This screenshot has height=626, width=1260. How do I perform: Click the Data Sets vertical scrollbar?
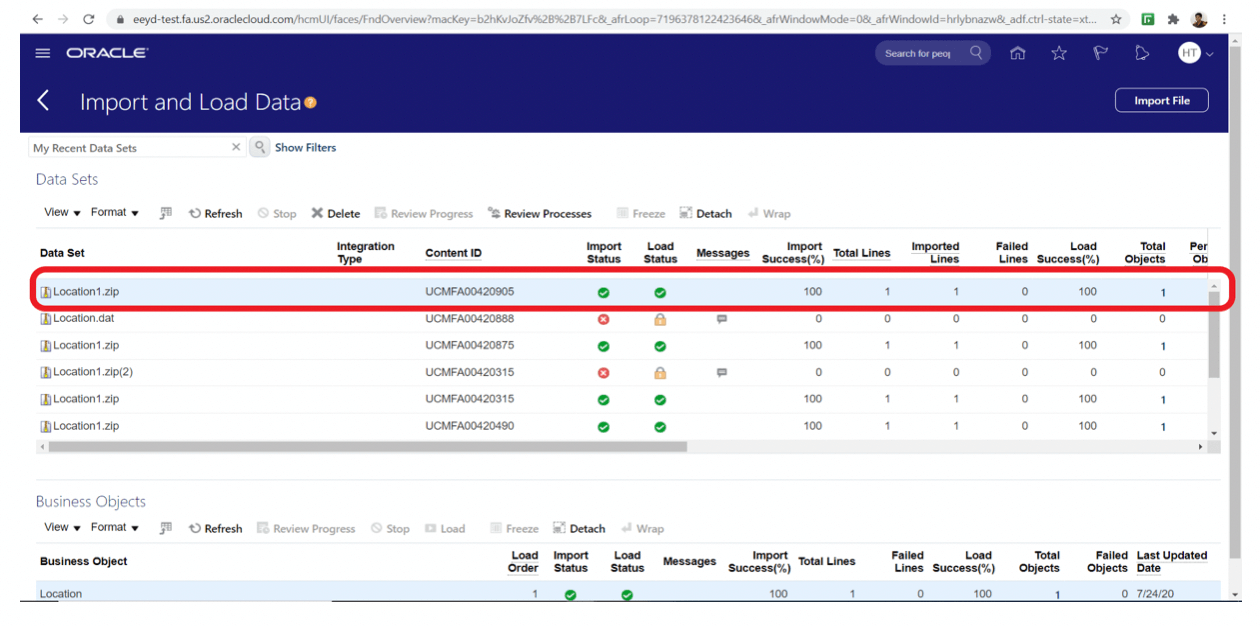click(x=1214, y=333)
